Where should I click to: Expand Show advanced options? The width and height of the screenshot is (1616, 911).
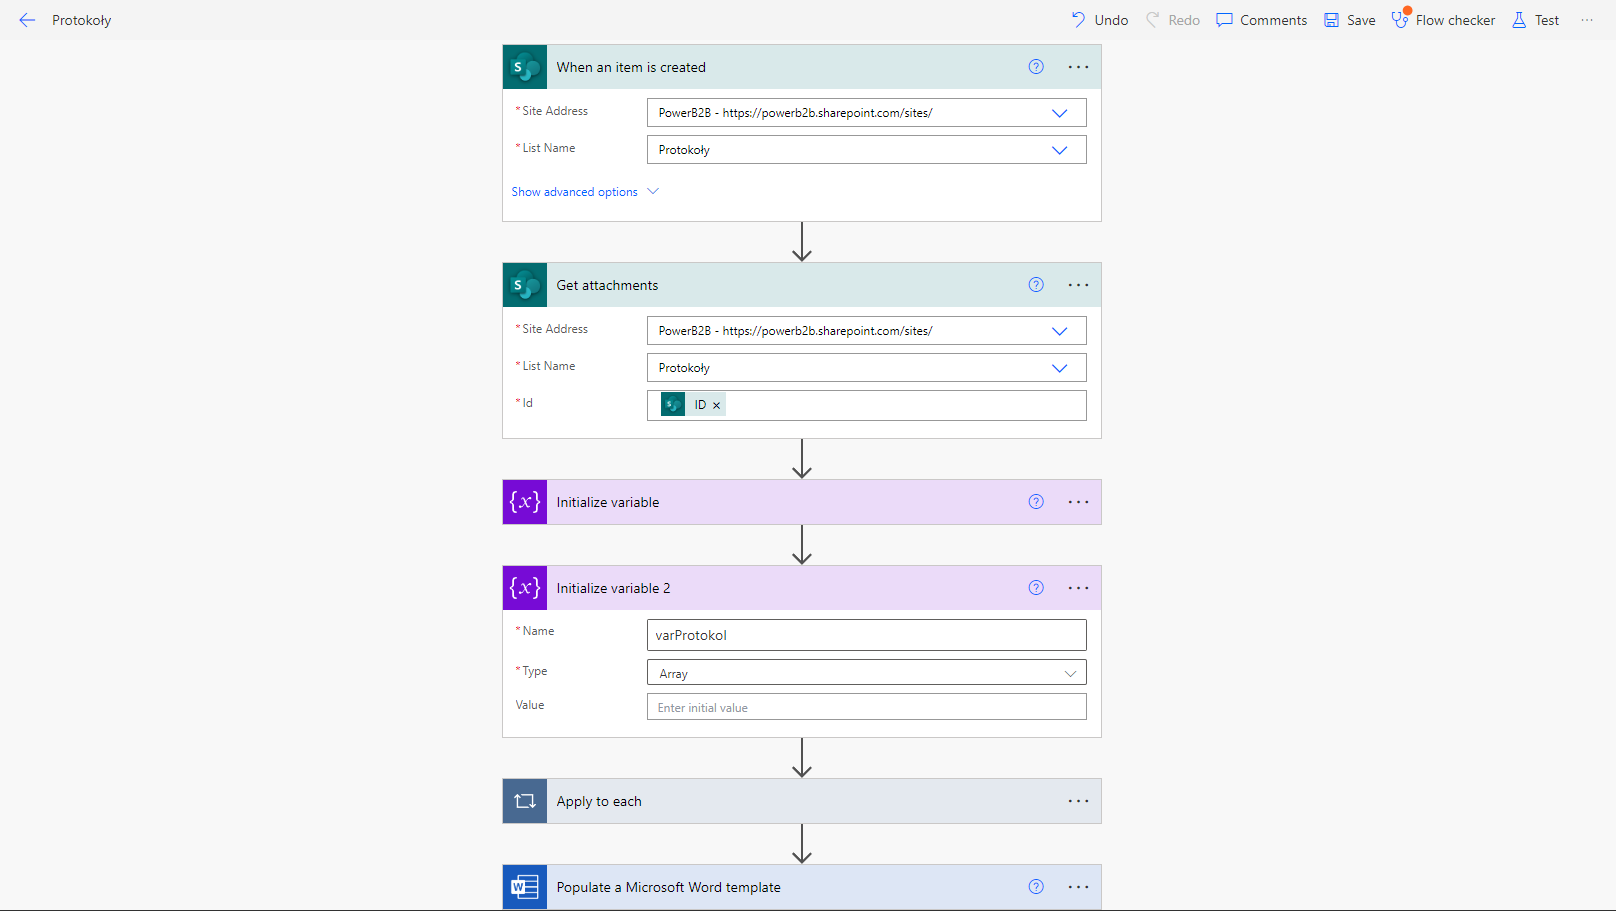[x=584, y=192]
